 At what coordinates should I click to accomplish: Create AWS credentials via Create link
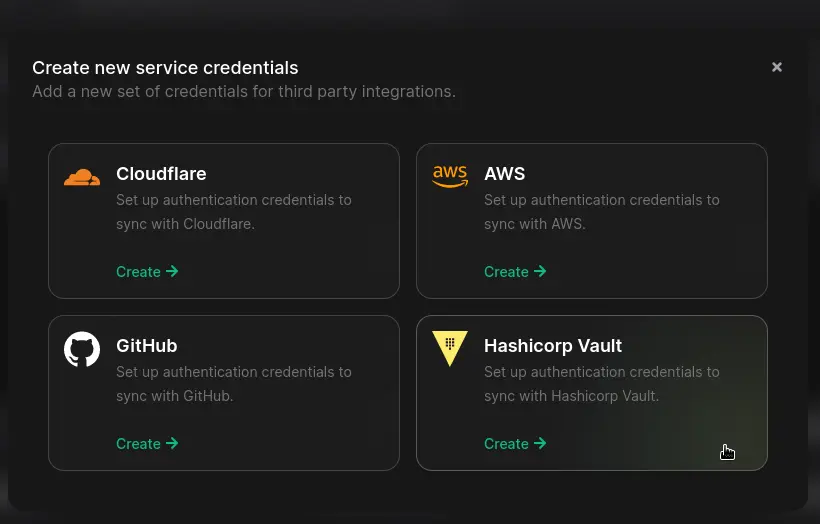point(507,272)
